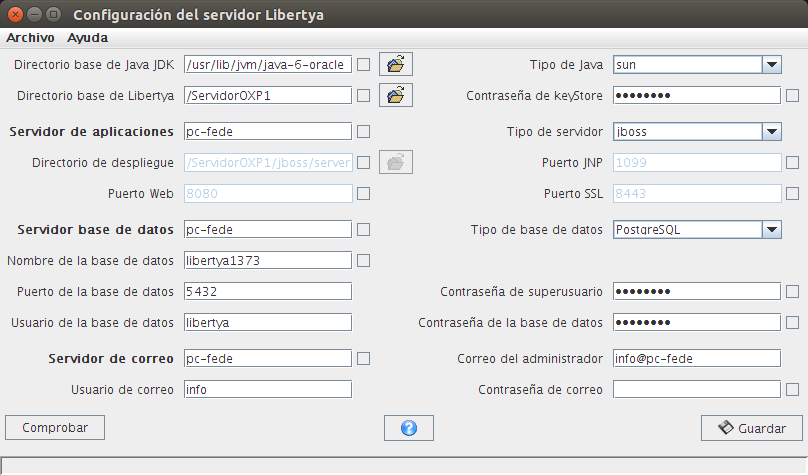Open the Archivo menu
Image resolution: width=808 pixels, height=475 pixels.
[x=30, y=38]
